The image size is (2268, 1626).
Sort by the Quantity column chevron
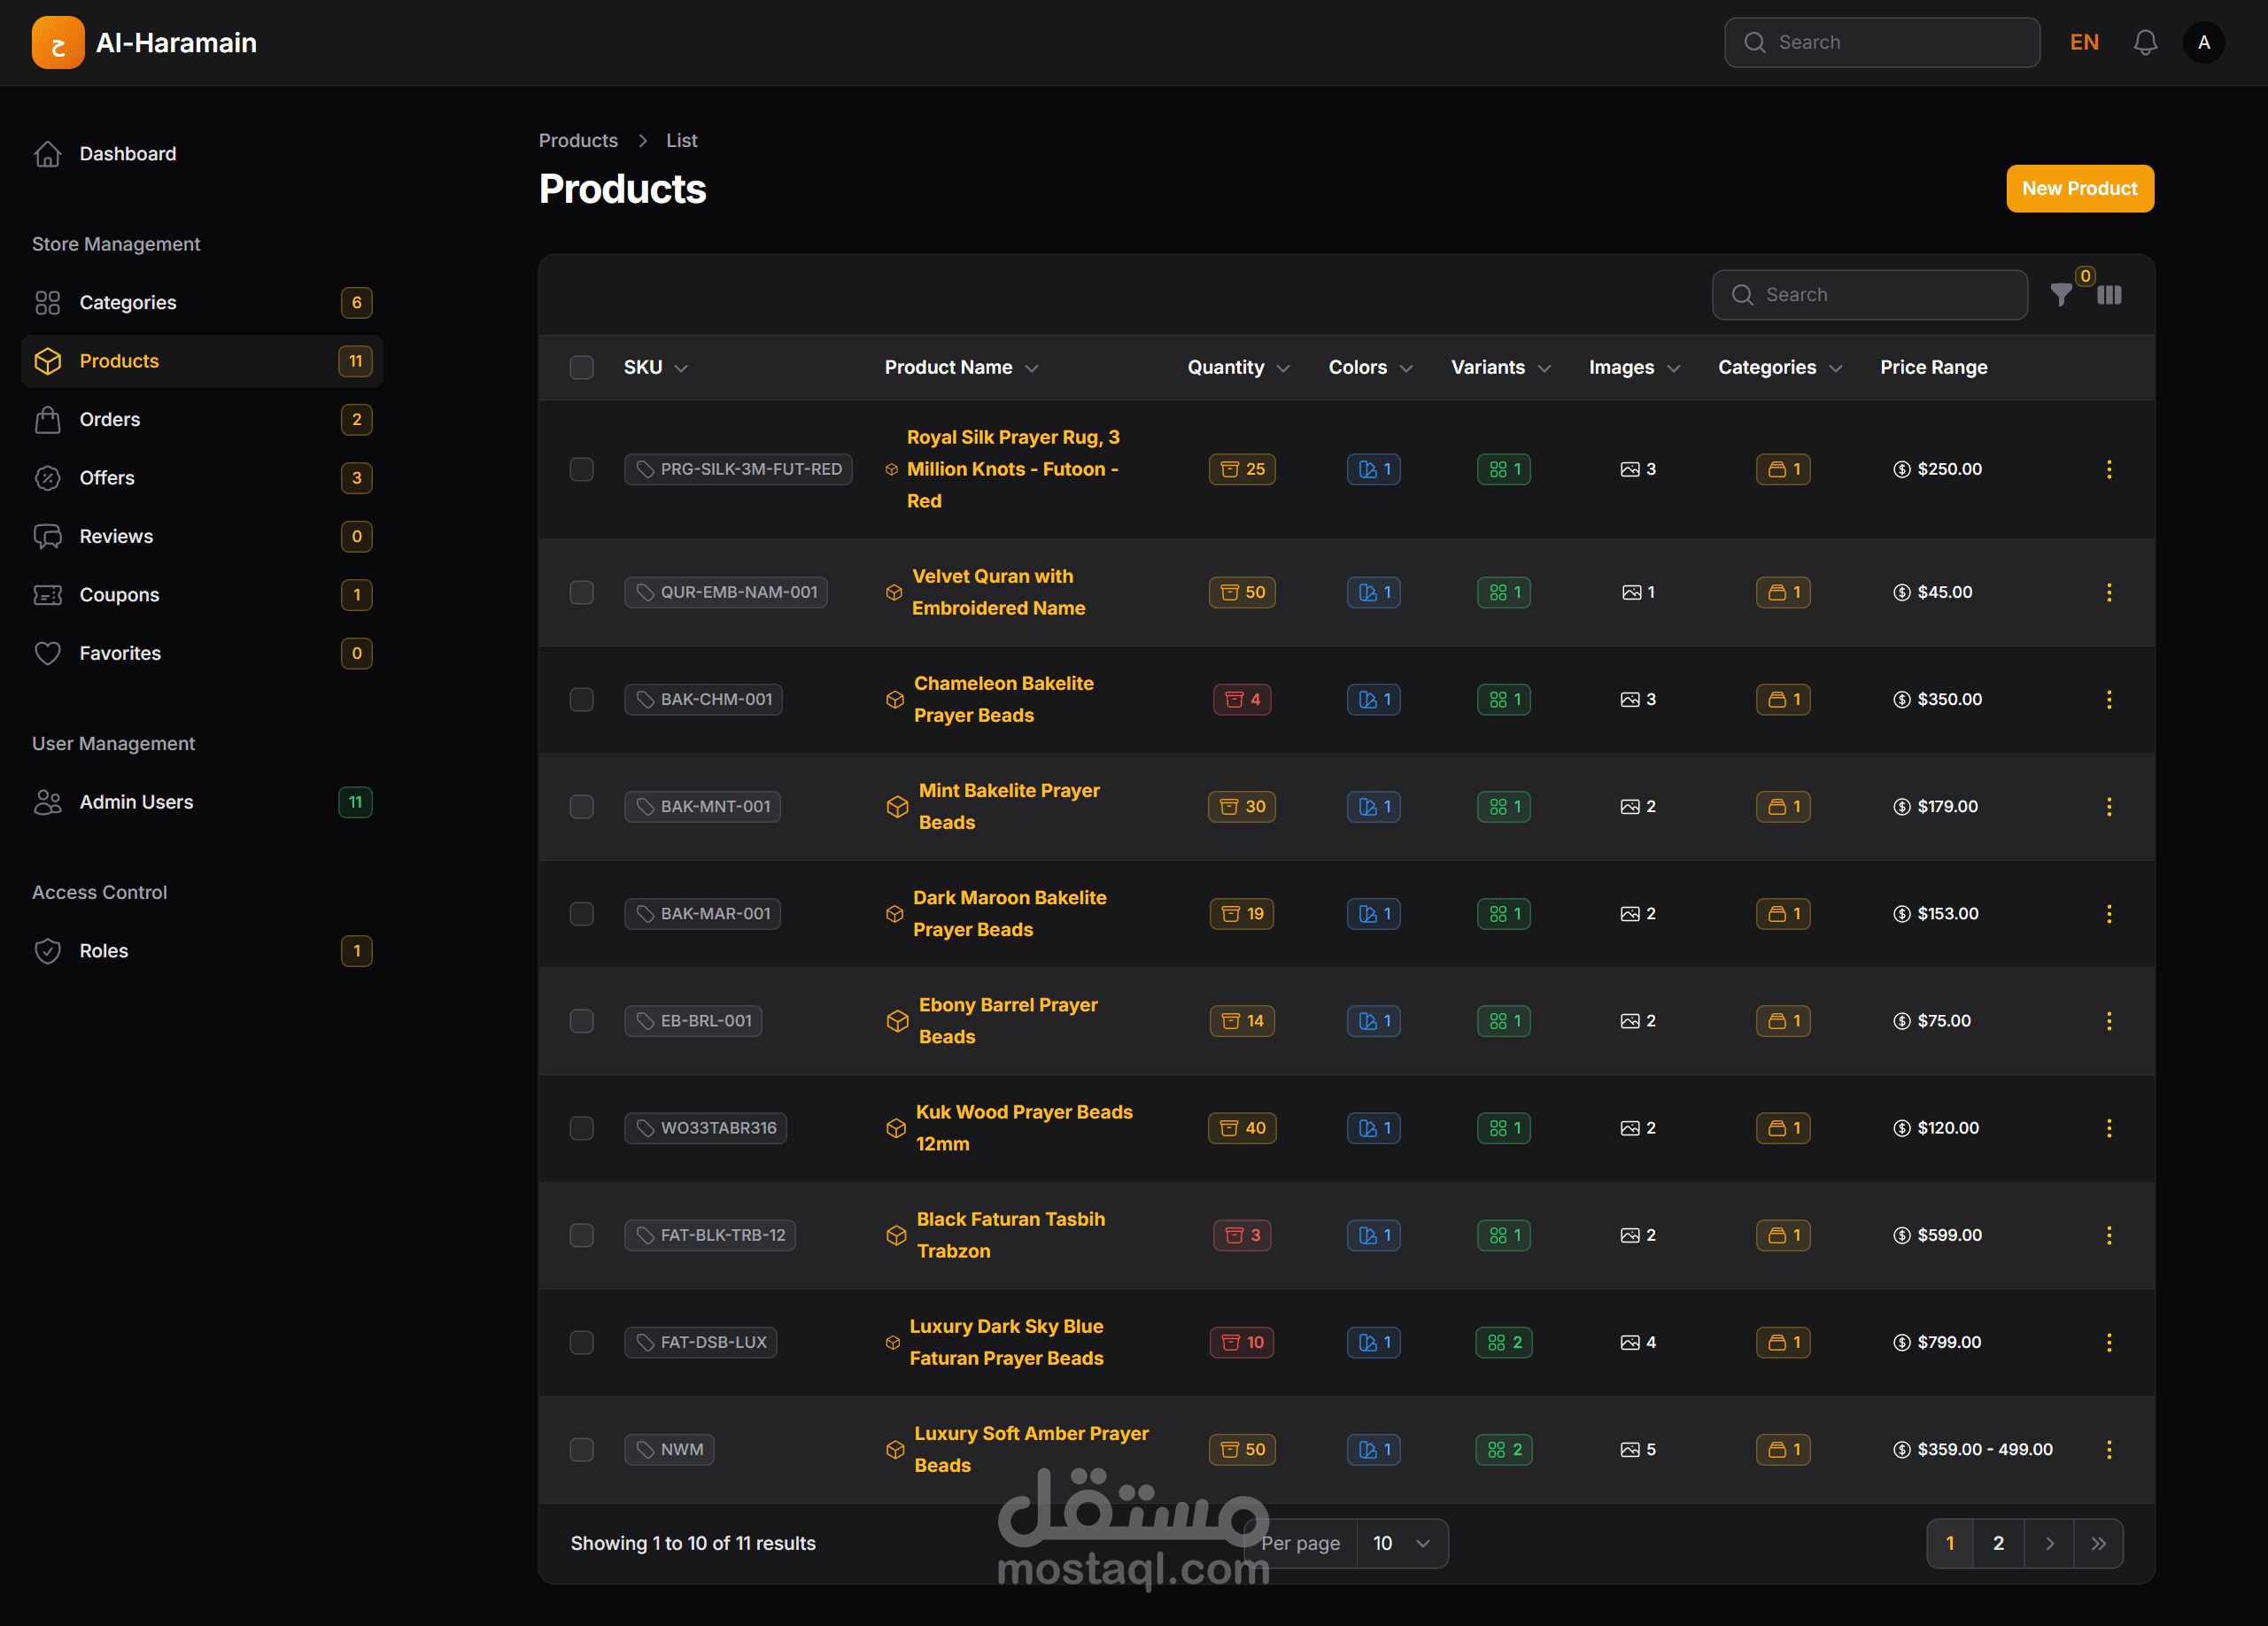click(x=1283, y=368)
